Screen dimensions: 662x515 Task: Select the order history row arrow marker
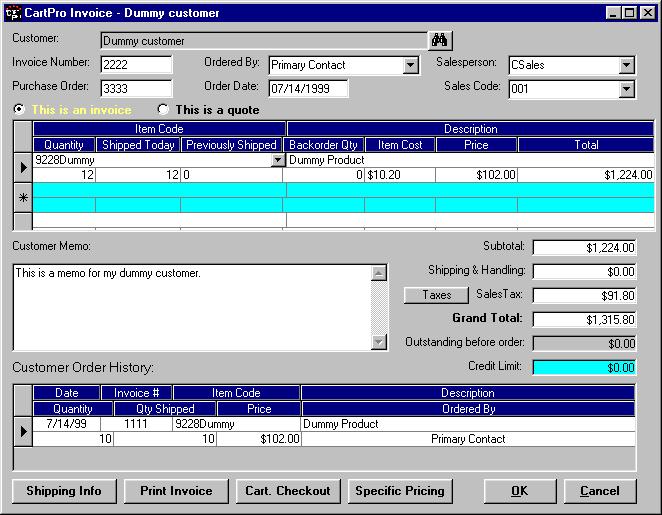tap(23, 431)
